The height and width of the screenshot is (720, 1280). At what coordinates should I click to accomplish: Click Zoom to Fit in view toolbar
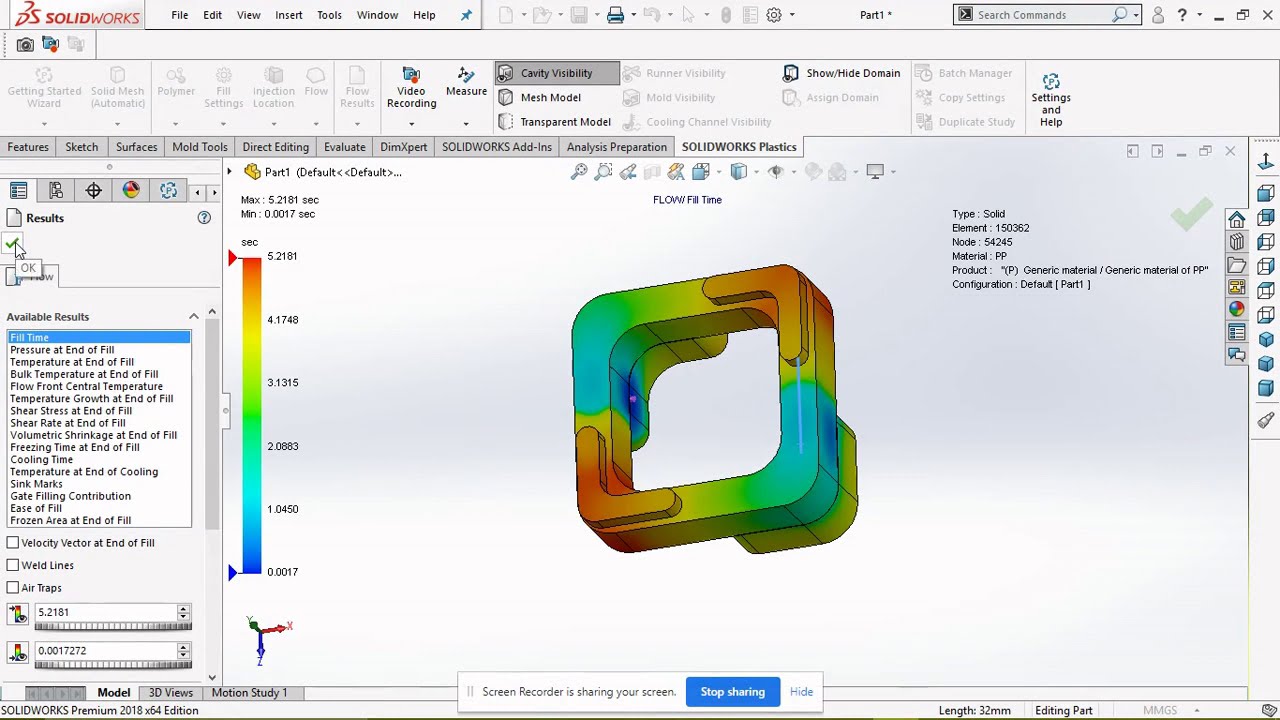tap(579, 172)
